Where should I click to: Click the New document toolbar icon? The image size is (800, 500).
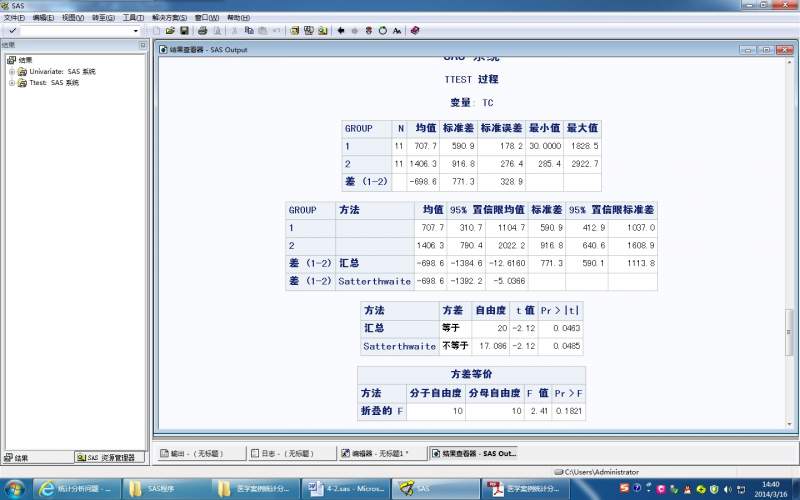[157, 31]
